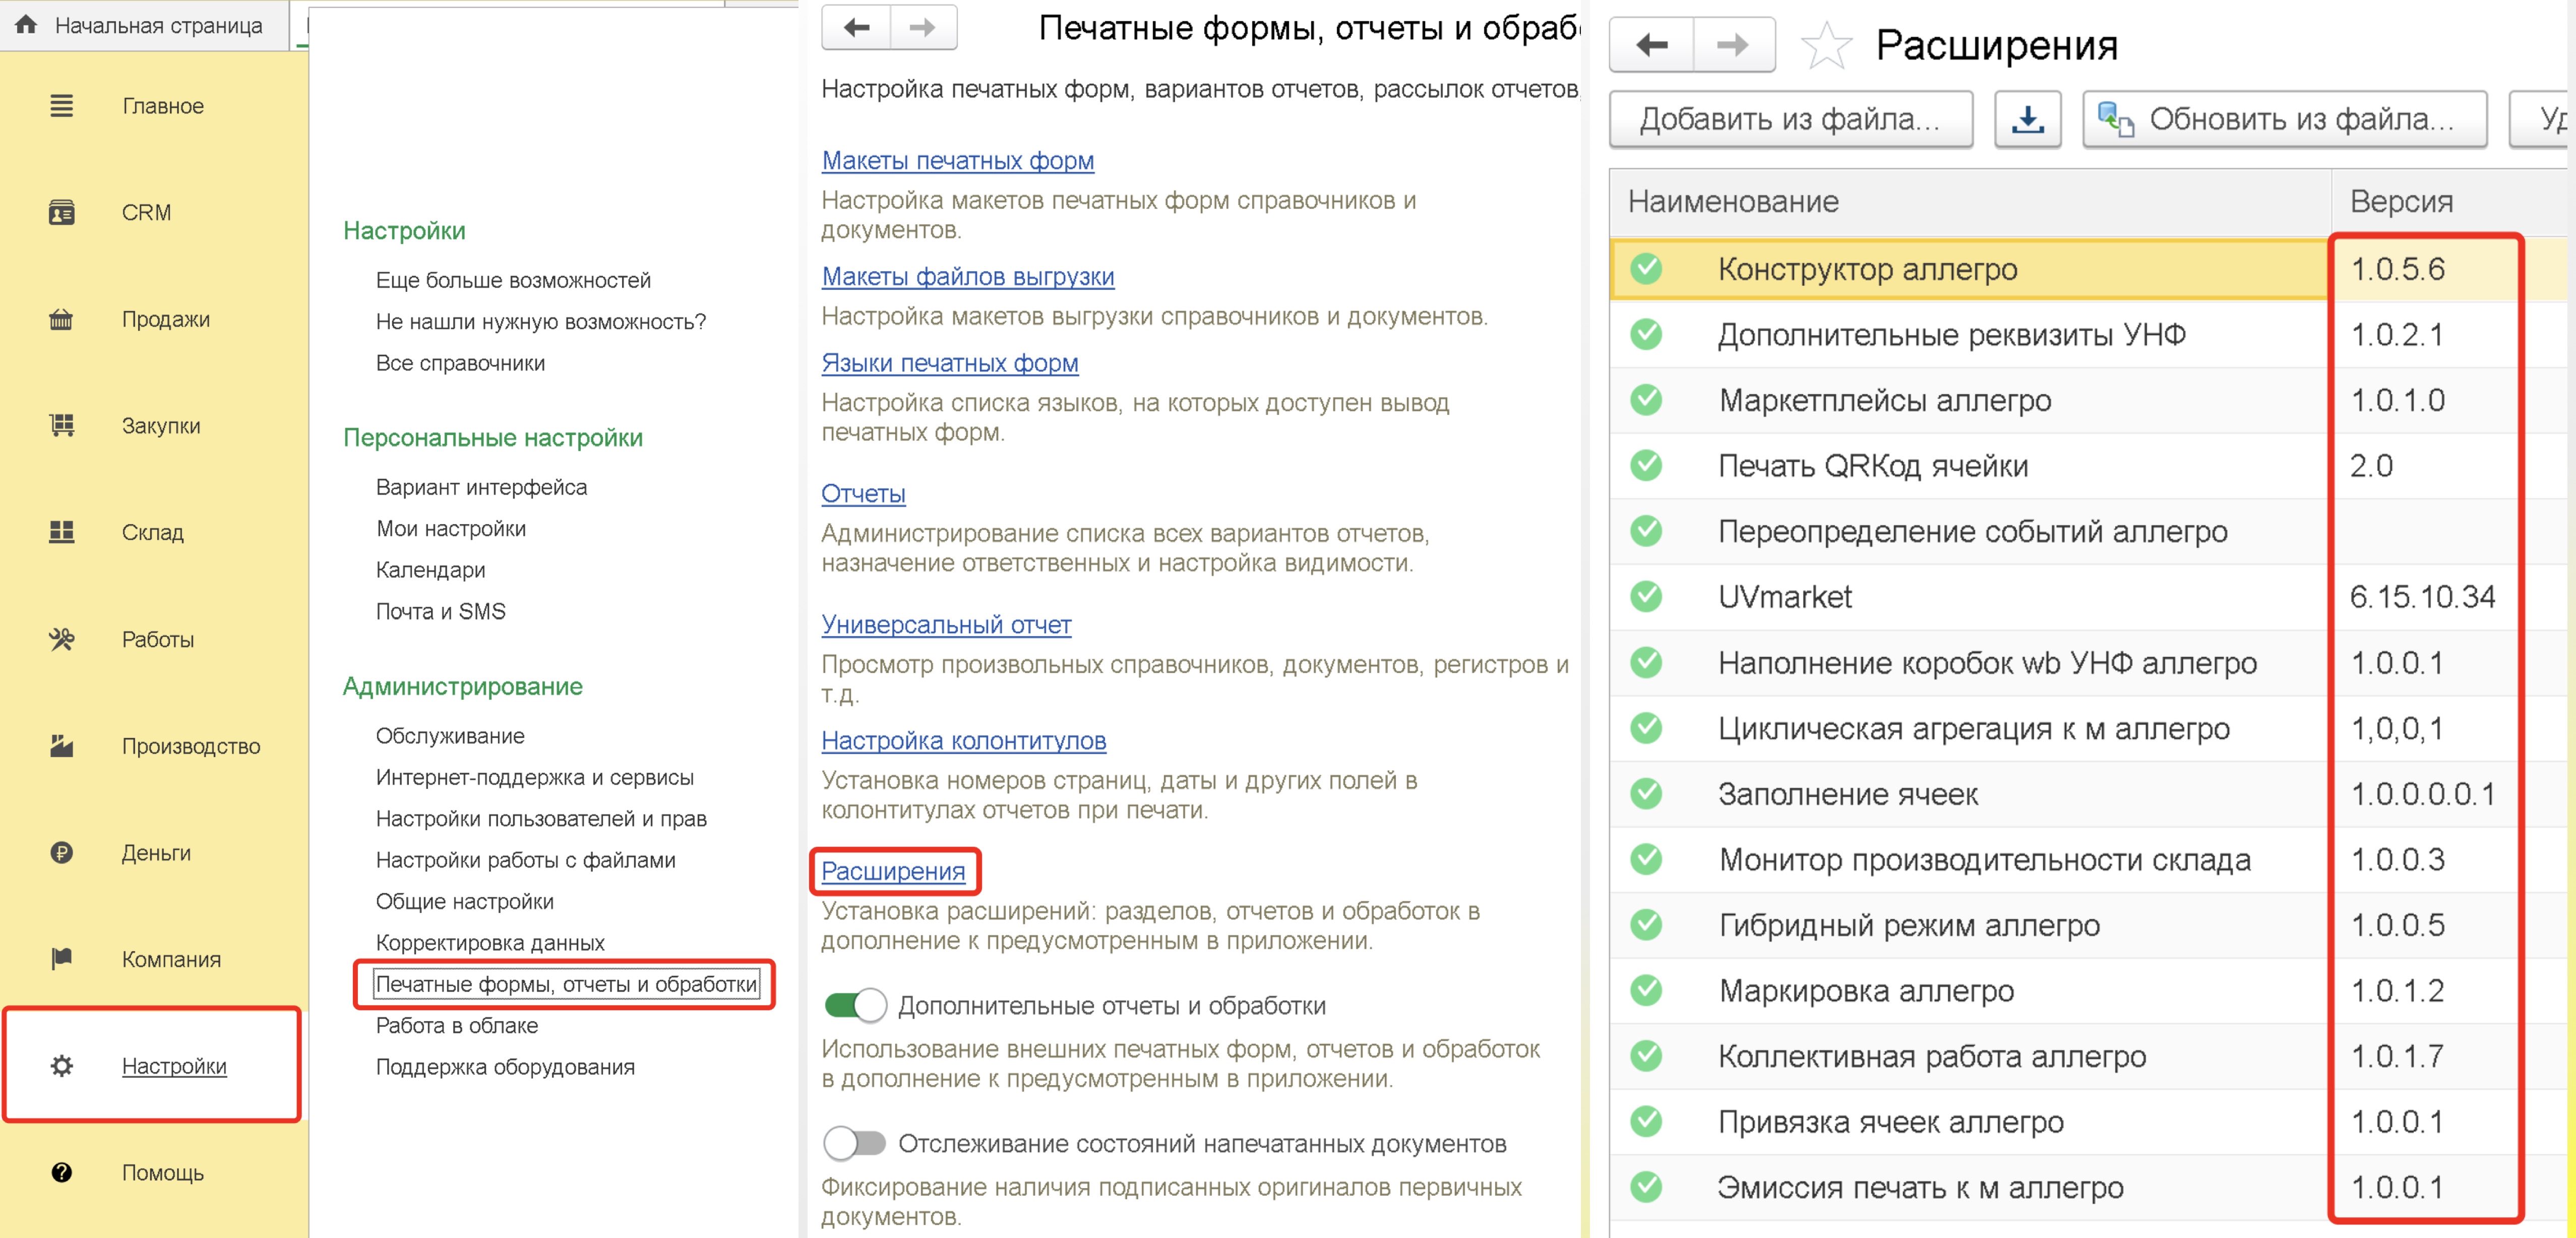Sort by Наименование column header
The image size is (2576, 1238).
(x=1970, y=201)
